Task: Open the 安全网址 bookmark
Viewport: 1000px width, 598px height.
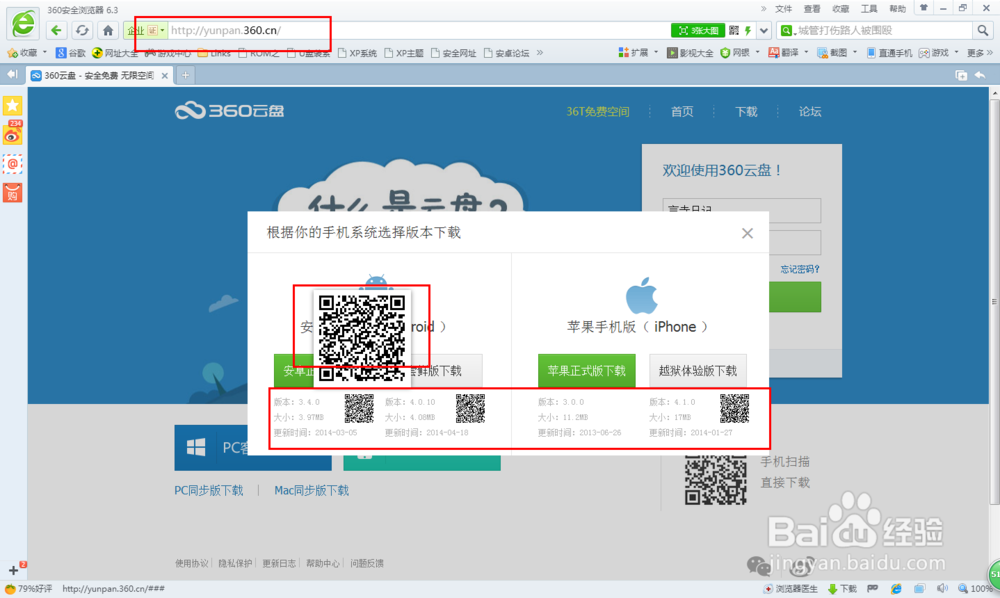Action: click(453, 53)
